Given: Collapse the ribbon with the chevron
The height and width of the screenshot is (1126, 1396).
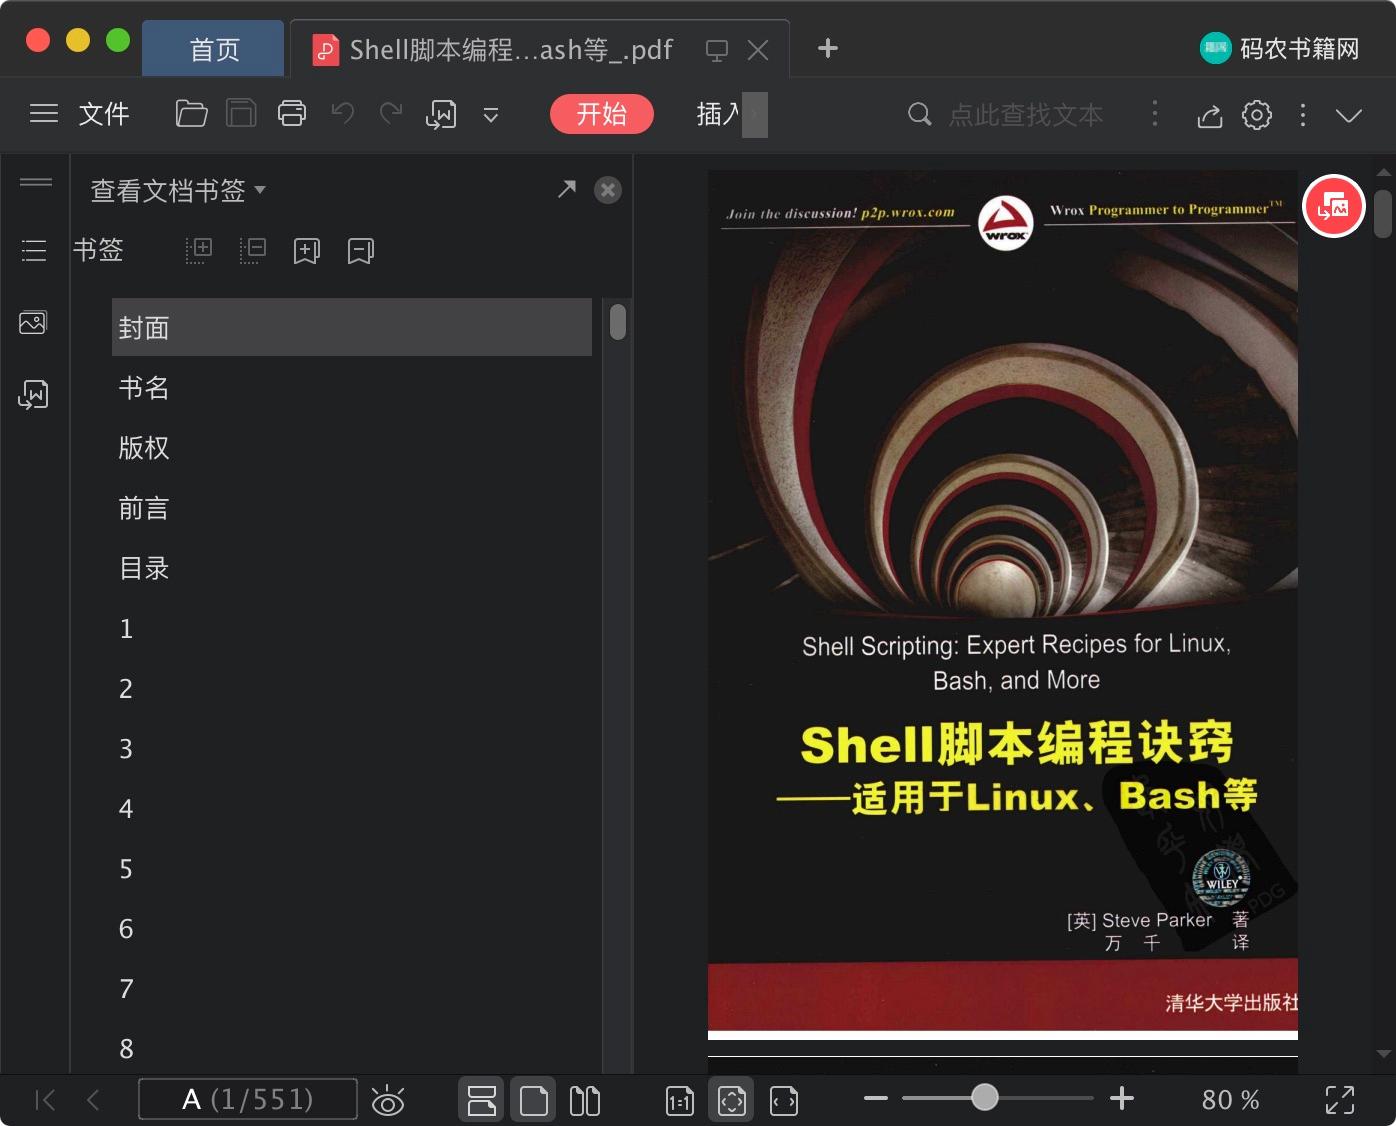Looking at the screenshot, I should [1349, 116].
